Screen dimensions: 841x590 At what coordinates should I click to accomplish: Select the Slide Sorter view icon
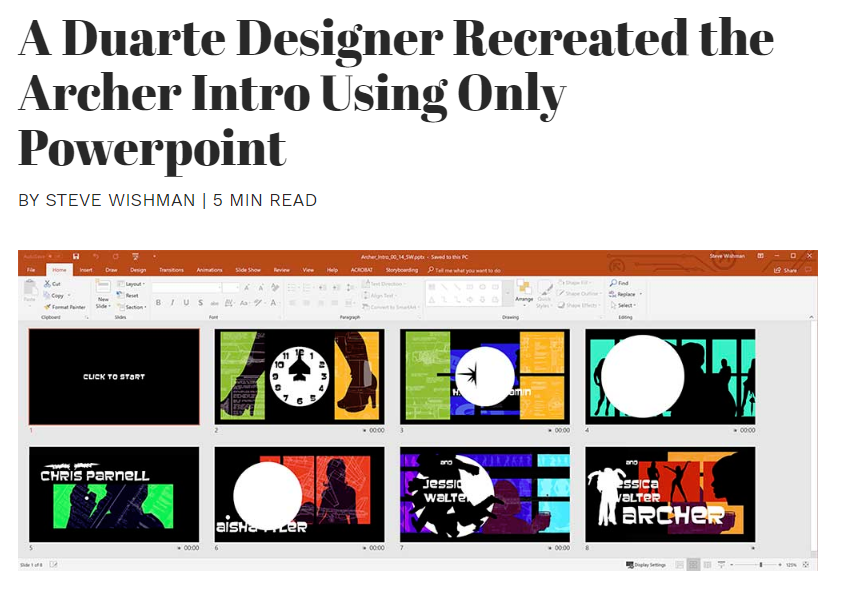click(693, 565)
